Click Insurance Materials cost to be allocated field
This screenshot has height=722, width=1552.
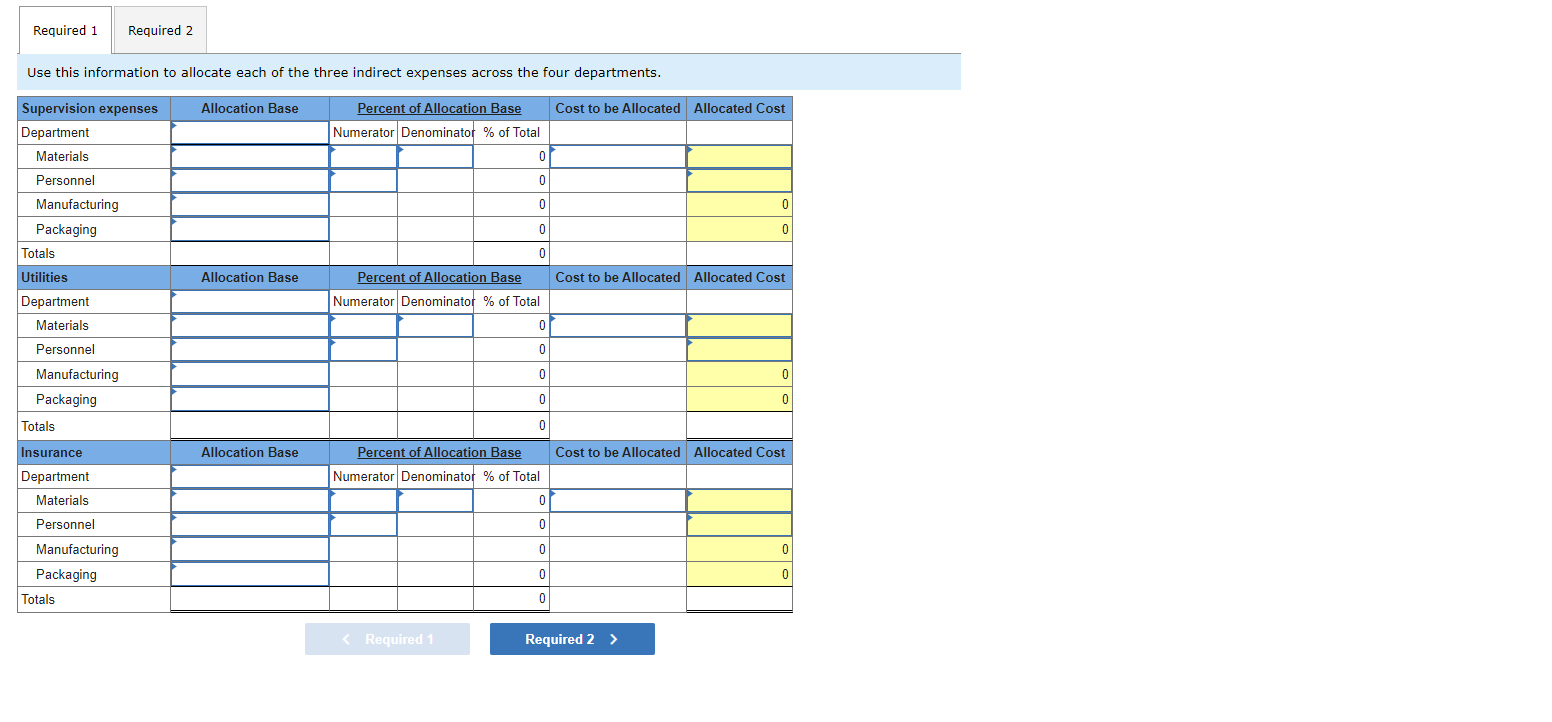[x=618, y=500]
